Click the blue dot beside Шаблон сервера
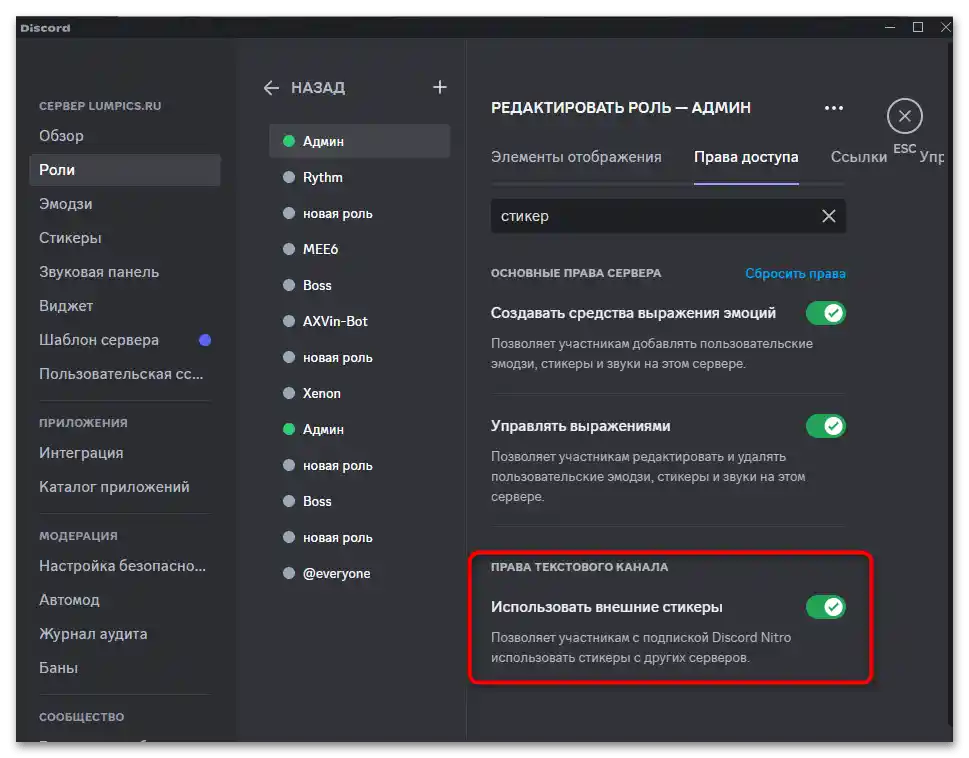Viewport: 969px width, 758px height. point(205,340)
